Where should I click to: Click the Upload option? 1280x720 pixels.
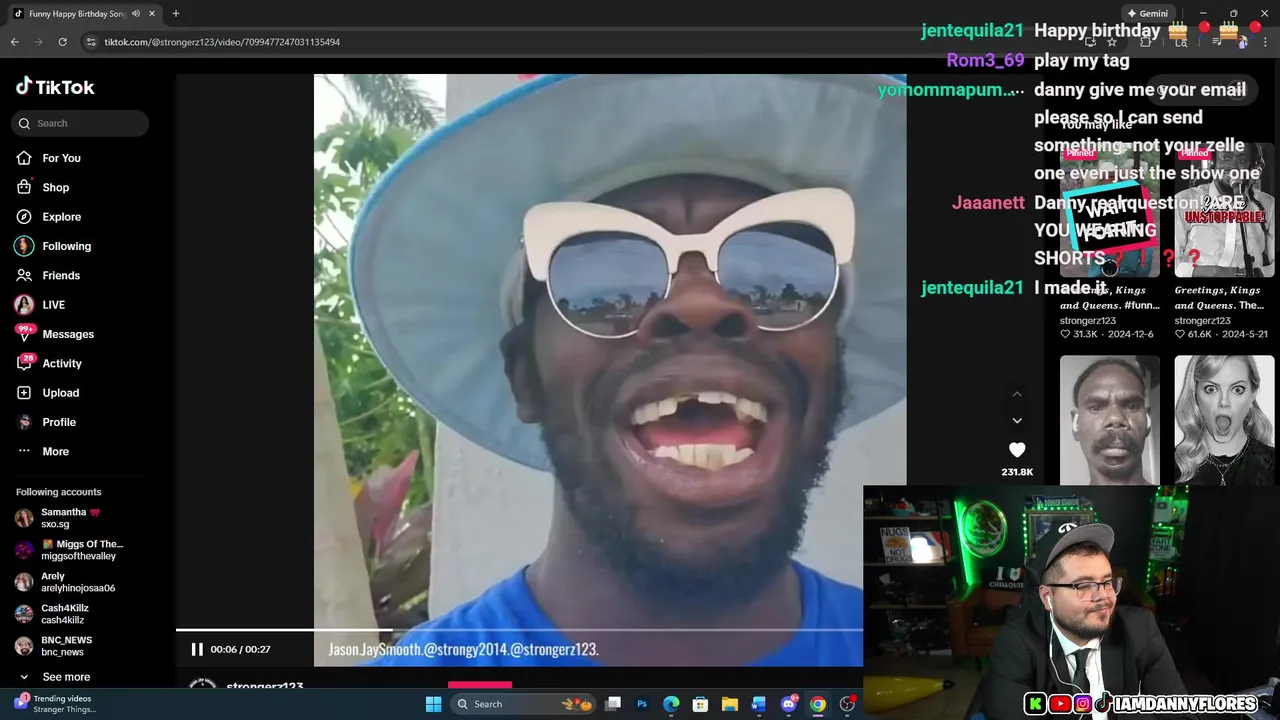pos(60,393)
